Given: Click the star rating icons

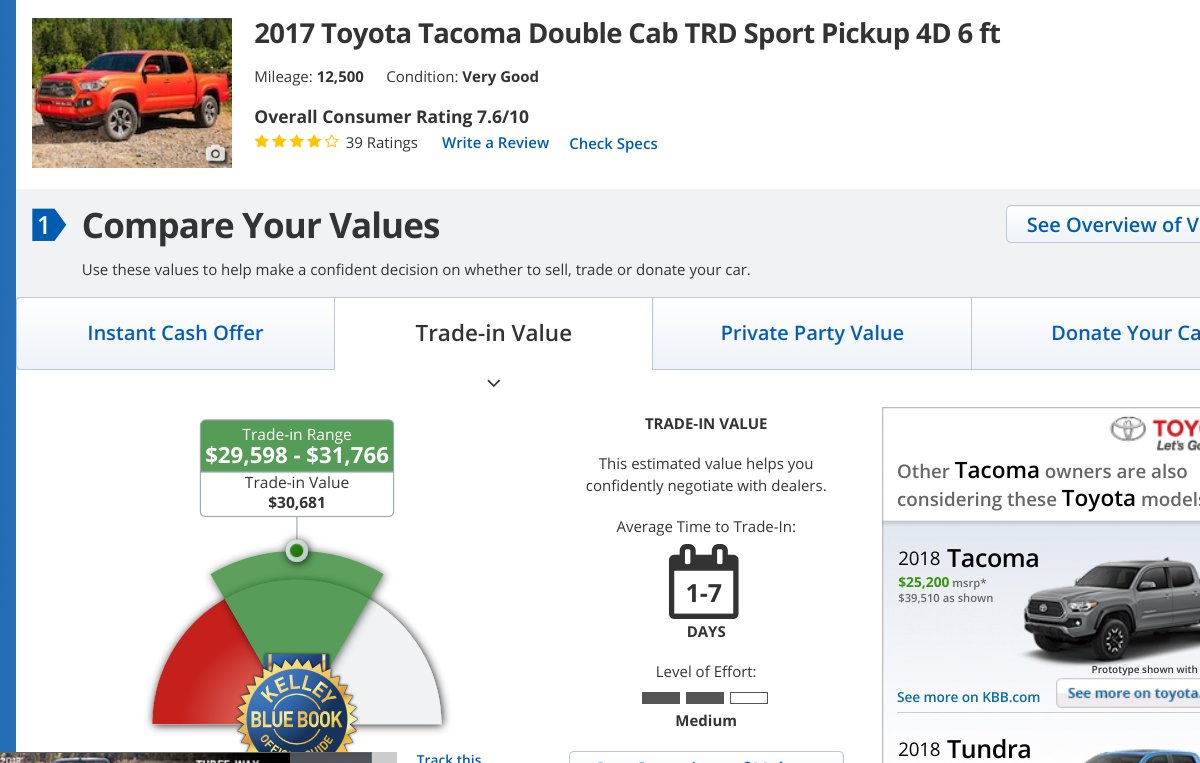Looking at the screenshot, I should coord(297,142).
